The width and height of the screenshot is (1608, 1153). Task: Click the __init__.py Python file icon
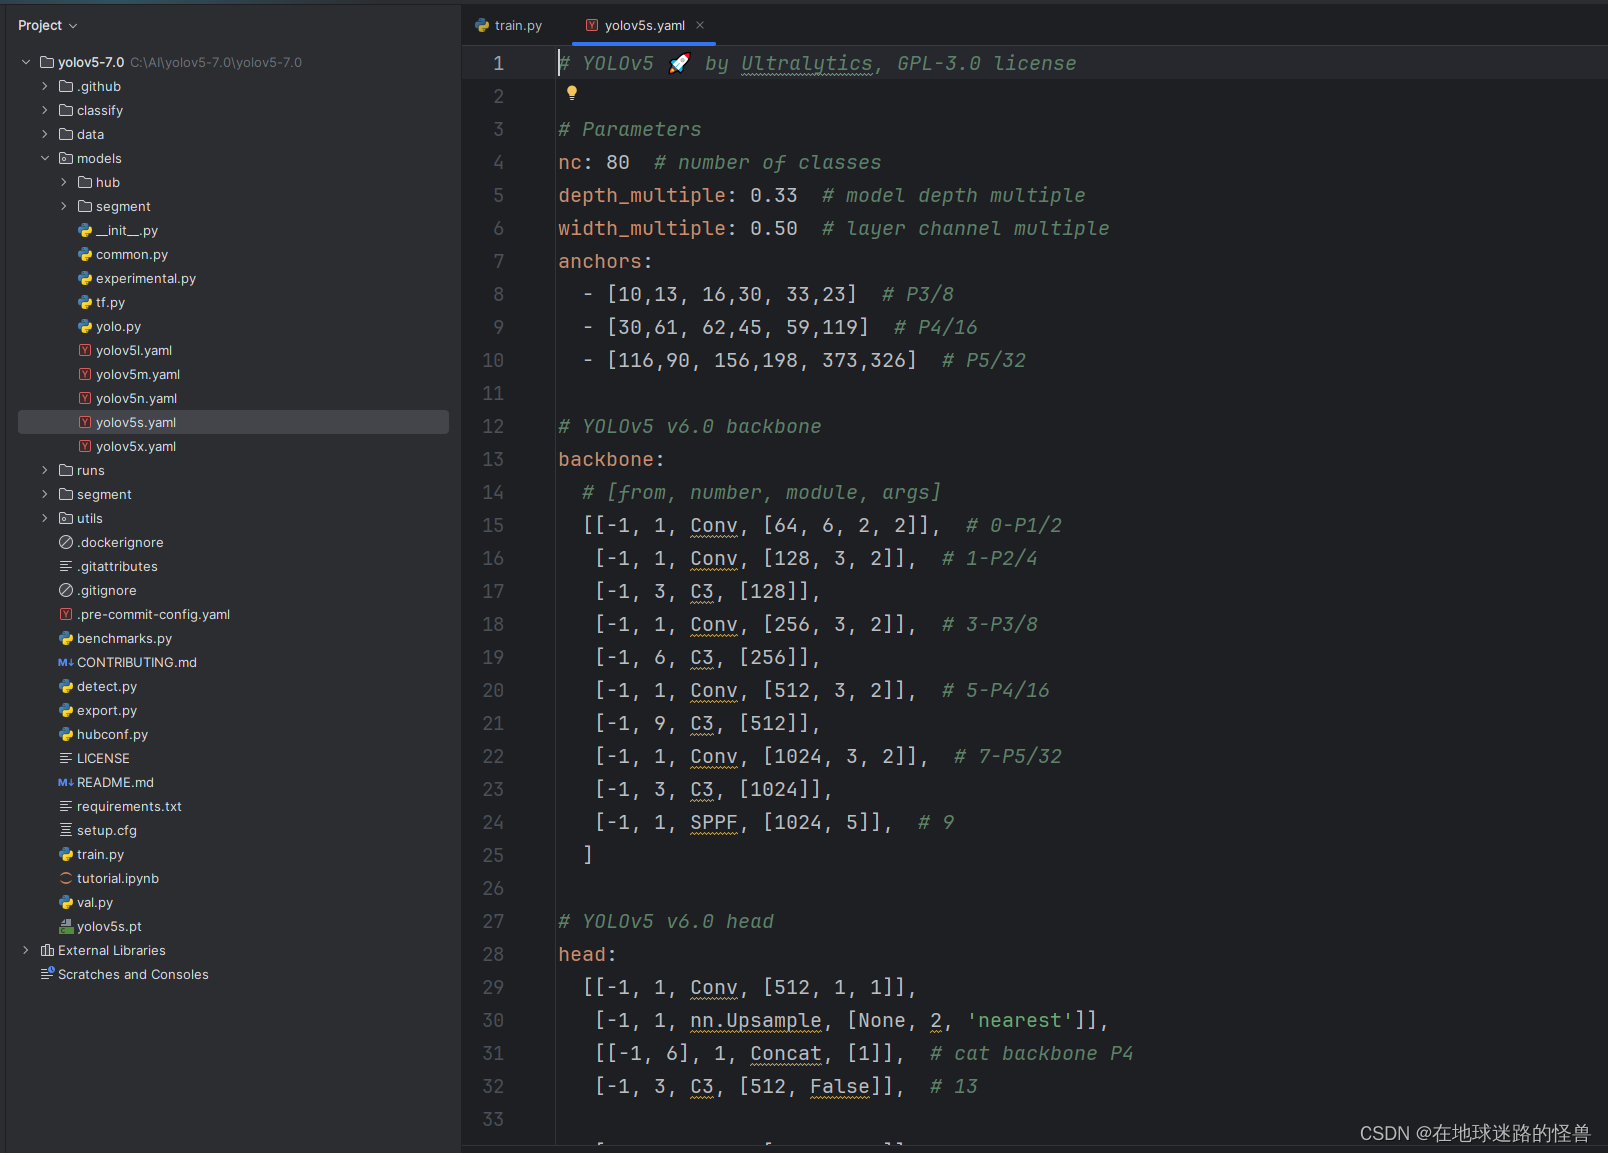[85, 230]
